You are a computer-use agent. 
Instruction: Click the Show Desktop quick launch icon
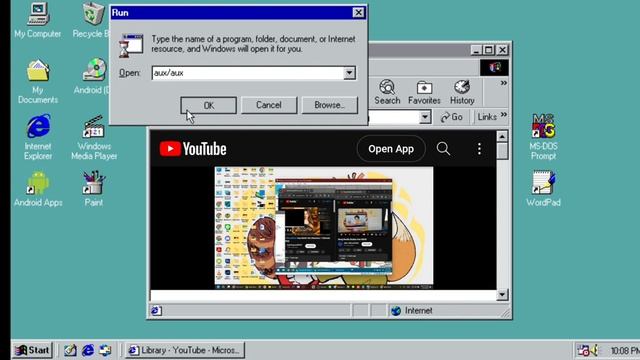[70, 350]
